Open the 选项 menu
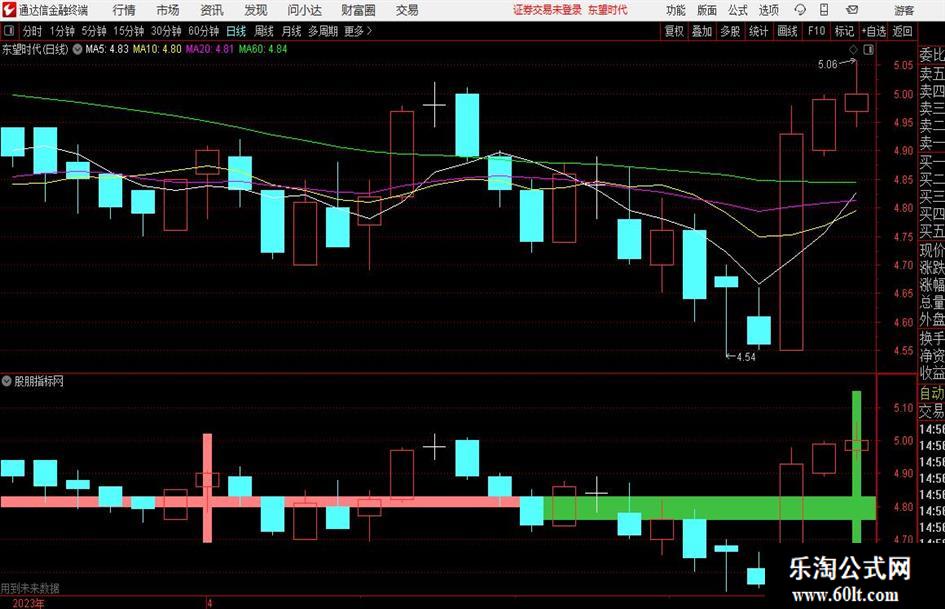Viewport: 945px width, 609px height. [x=768, y=10]
